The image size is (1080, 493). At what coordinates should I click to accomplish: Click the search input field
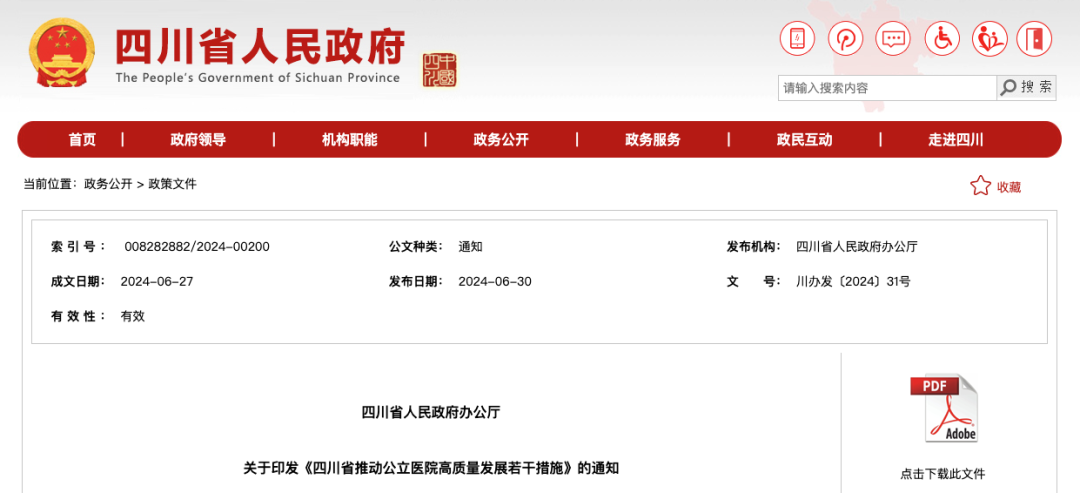pyautogui.click(x=887, y=88)
